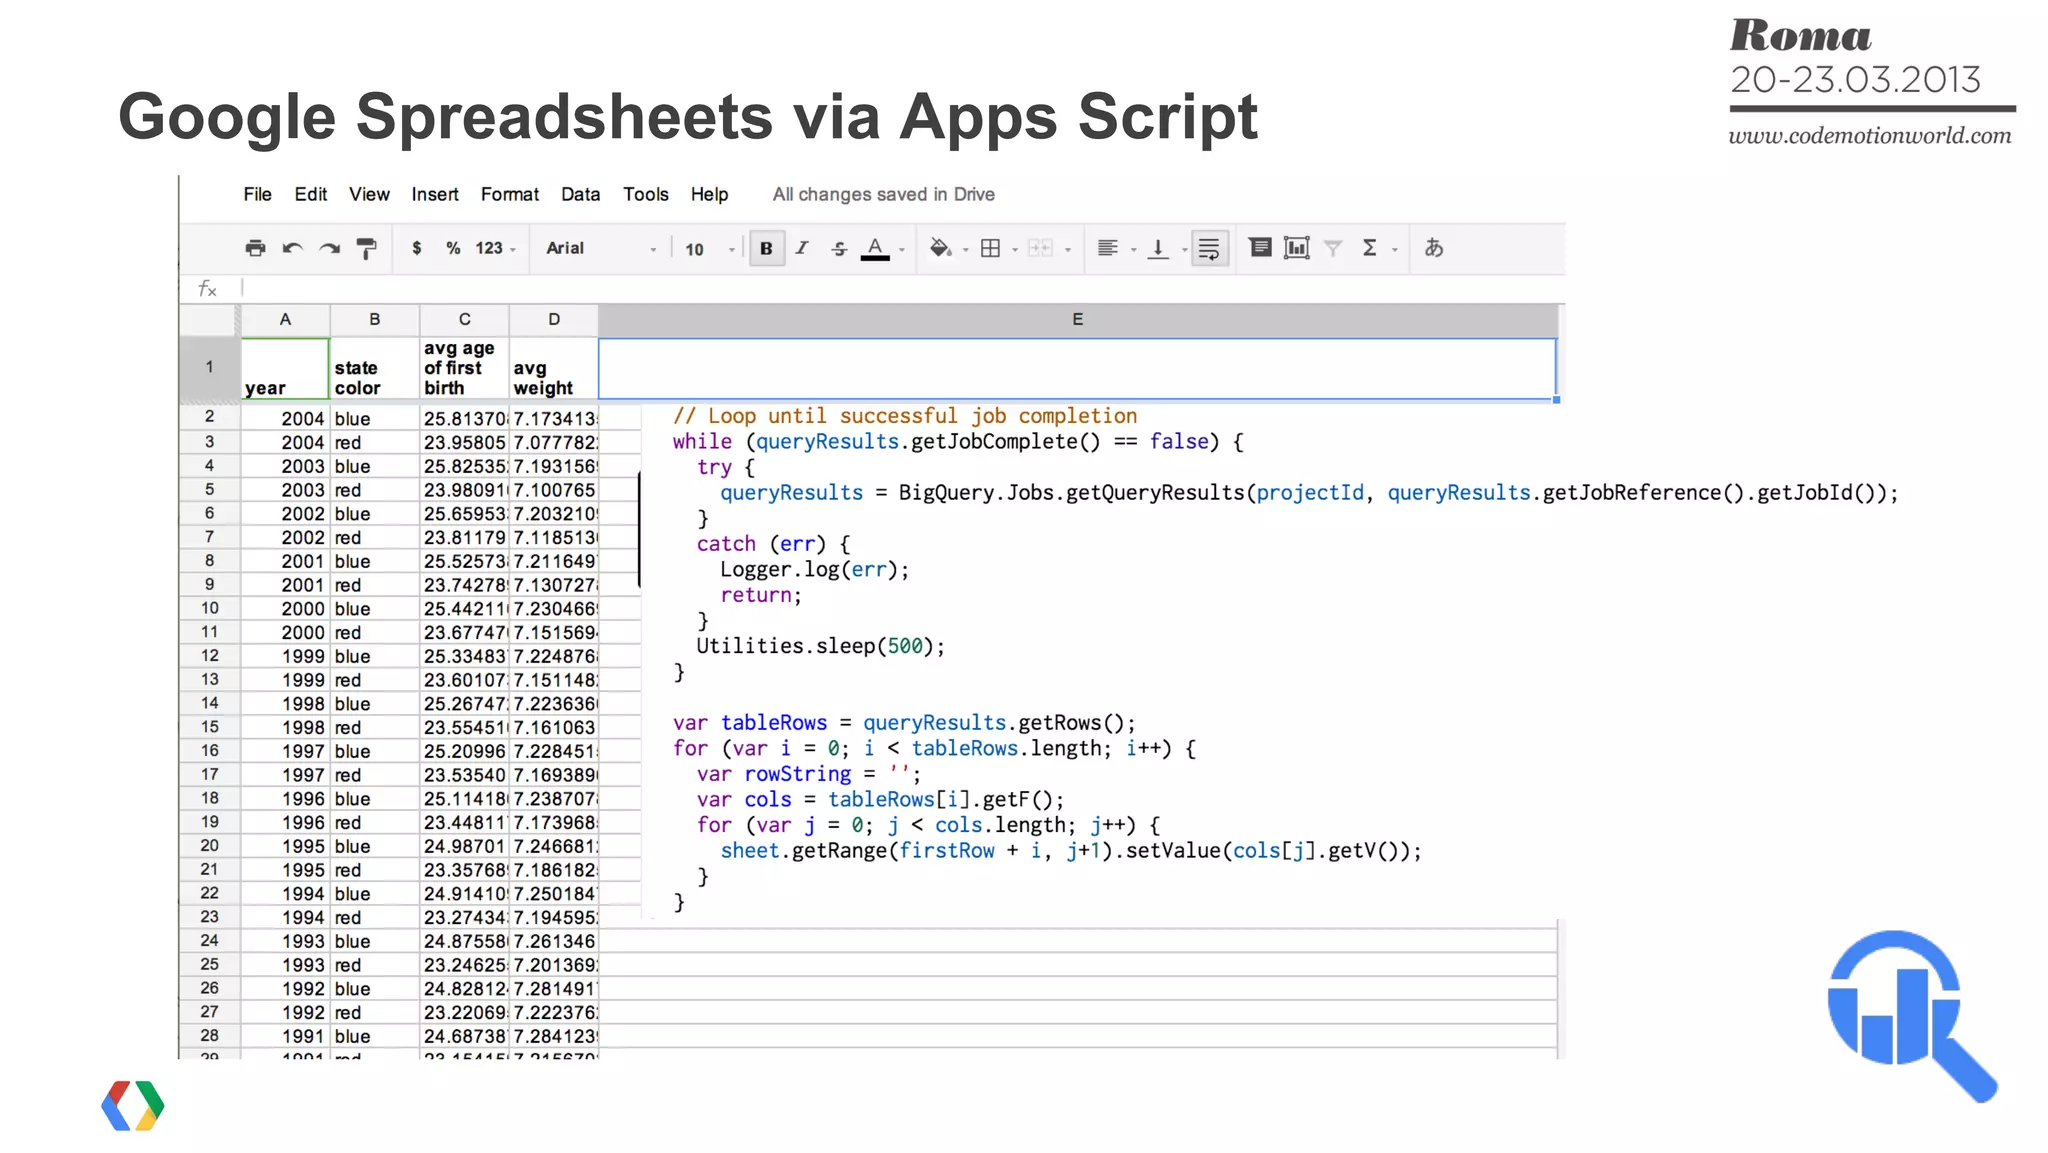Select column B header
The height and width of the screenshot is (1153, 2048).
(x=375, y=320)
